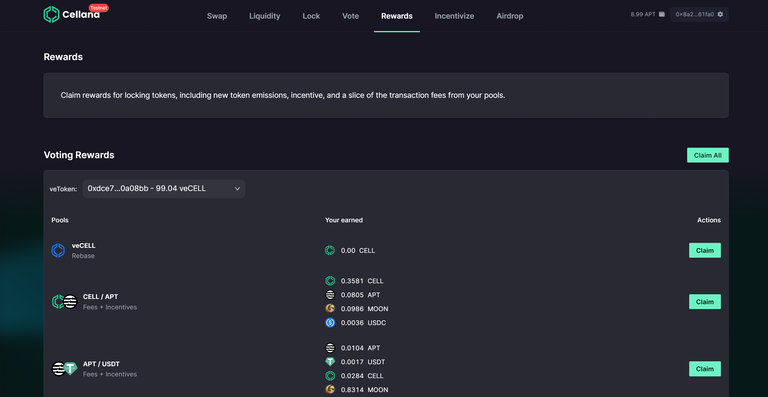Click the Claim All button

(x=708, y=155)
